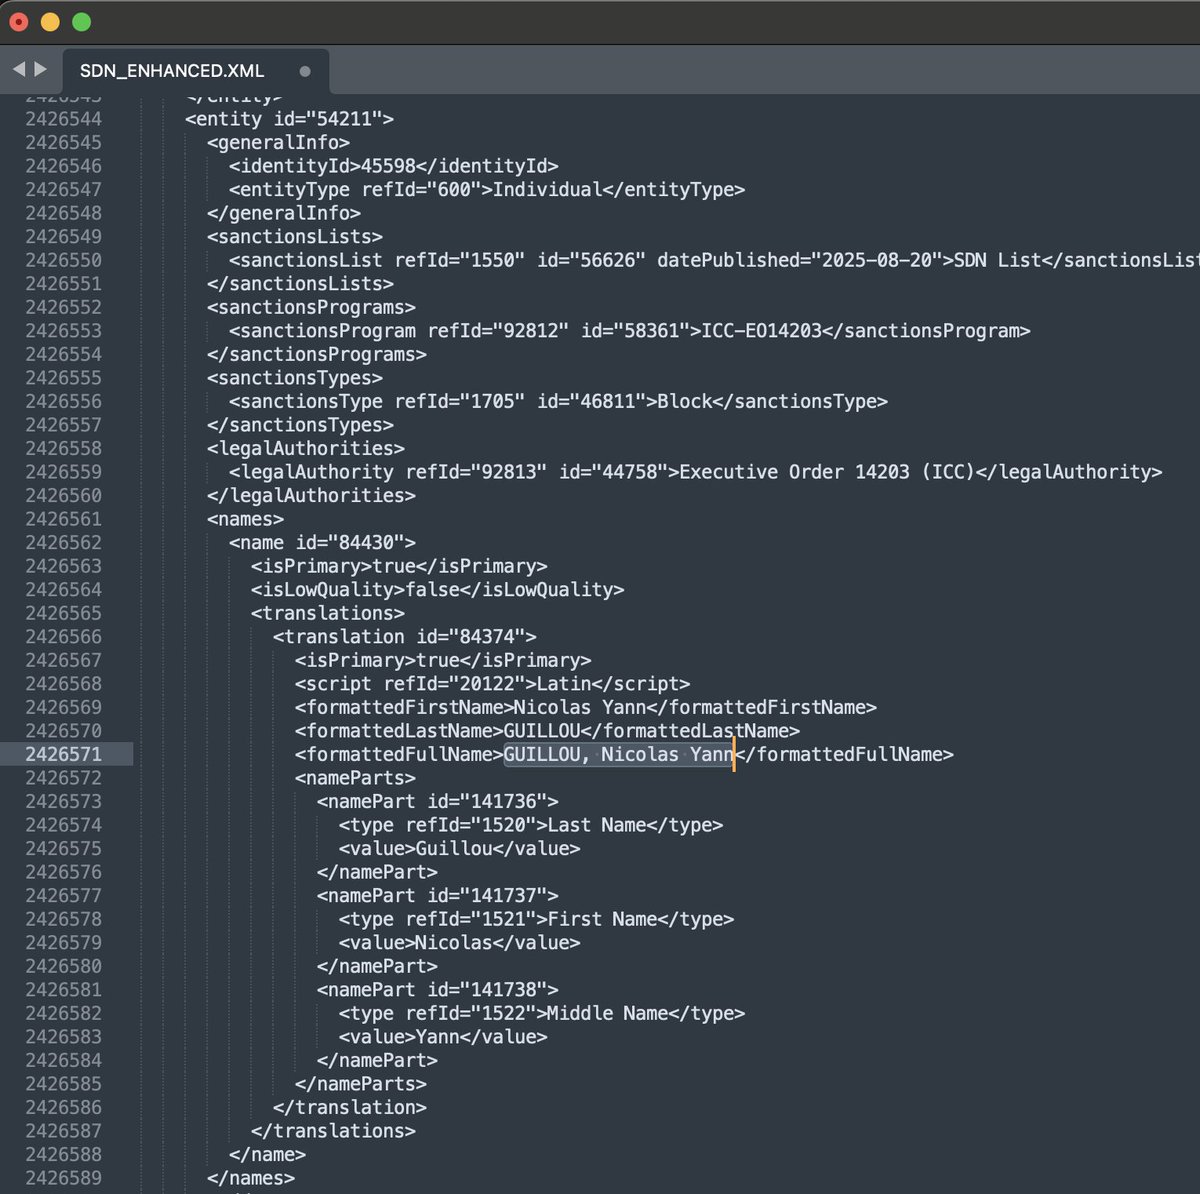Click the <translation id="84374"> tag
The image size is (1200, 1194).
tap(405, 636)
